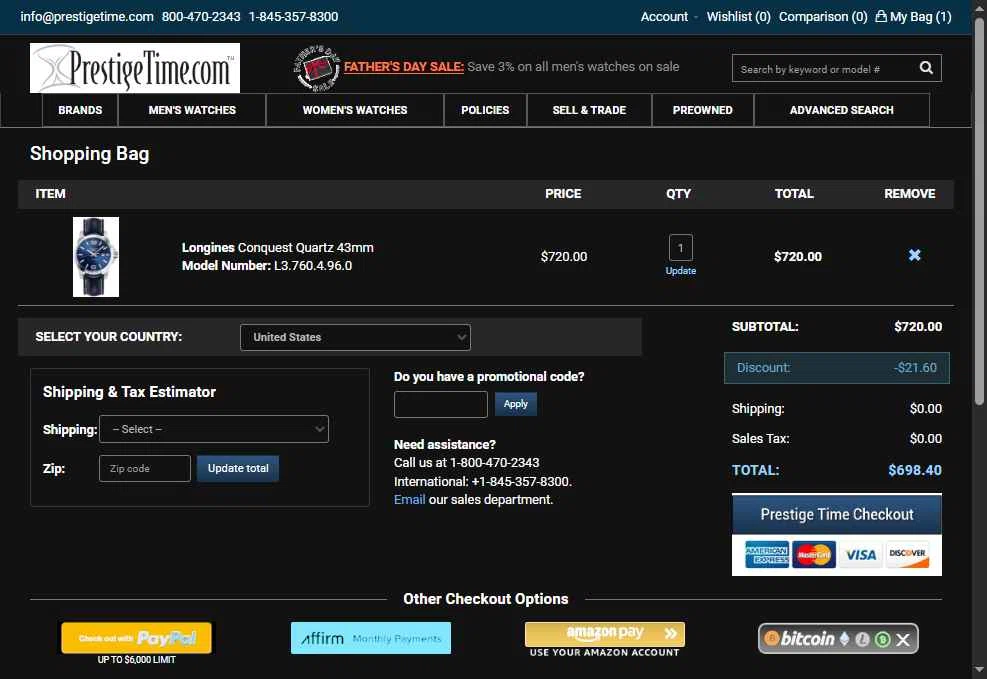Image resolution: width=987 pixels, height=679 pixels.
Task: Click the Father's Day Sale badge
Action: (x=317, y=68)
